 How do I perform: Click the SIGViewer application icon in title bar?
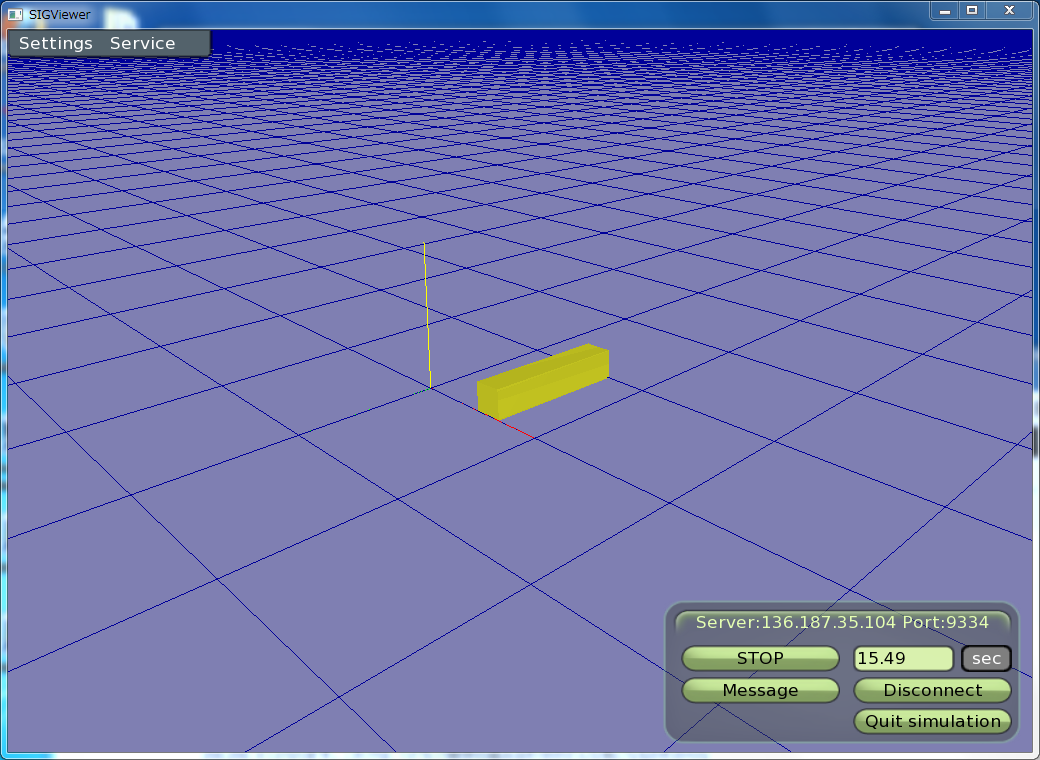point(15,13)
